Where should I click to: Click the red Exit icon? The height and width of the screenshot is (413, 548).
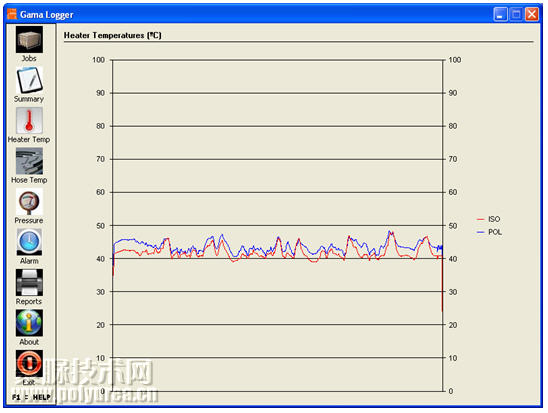29,363
